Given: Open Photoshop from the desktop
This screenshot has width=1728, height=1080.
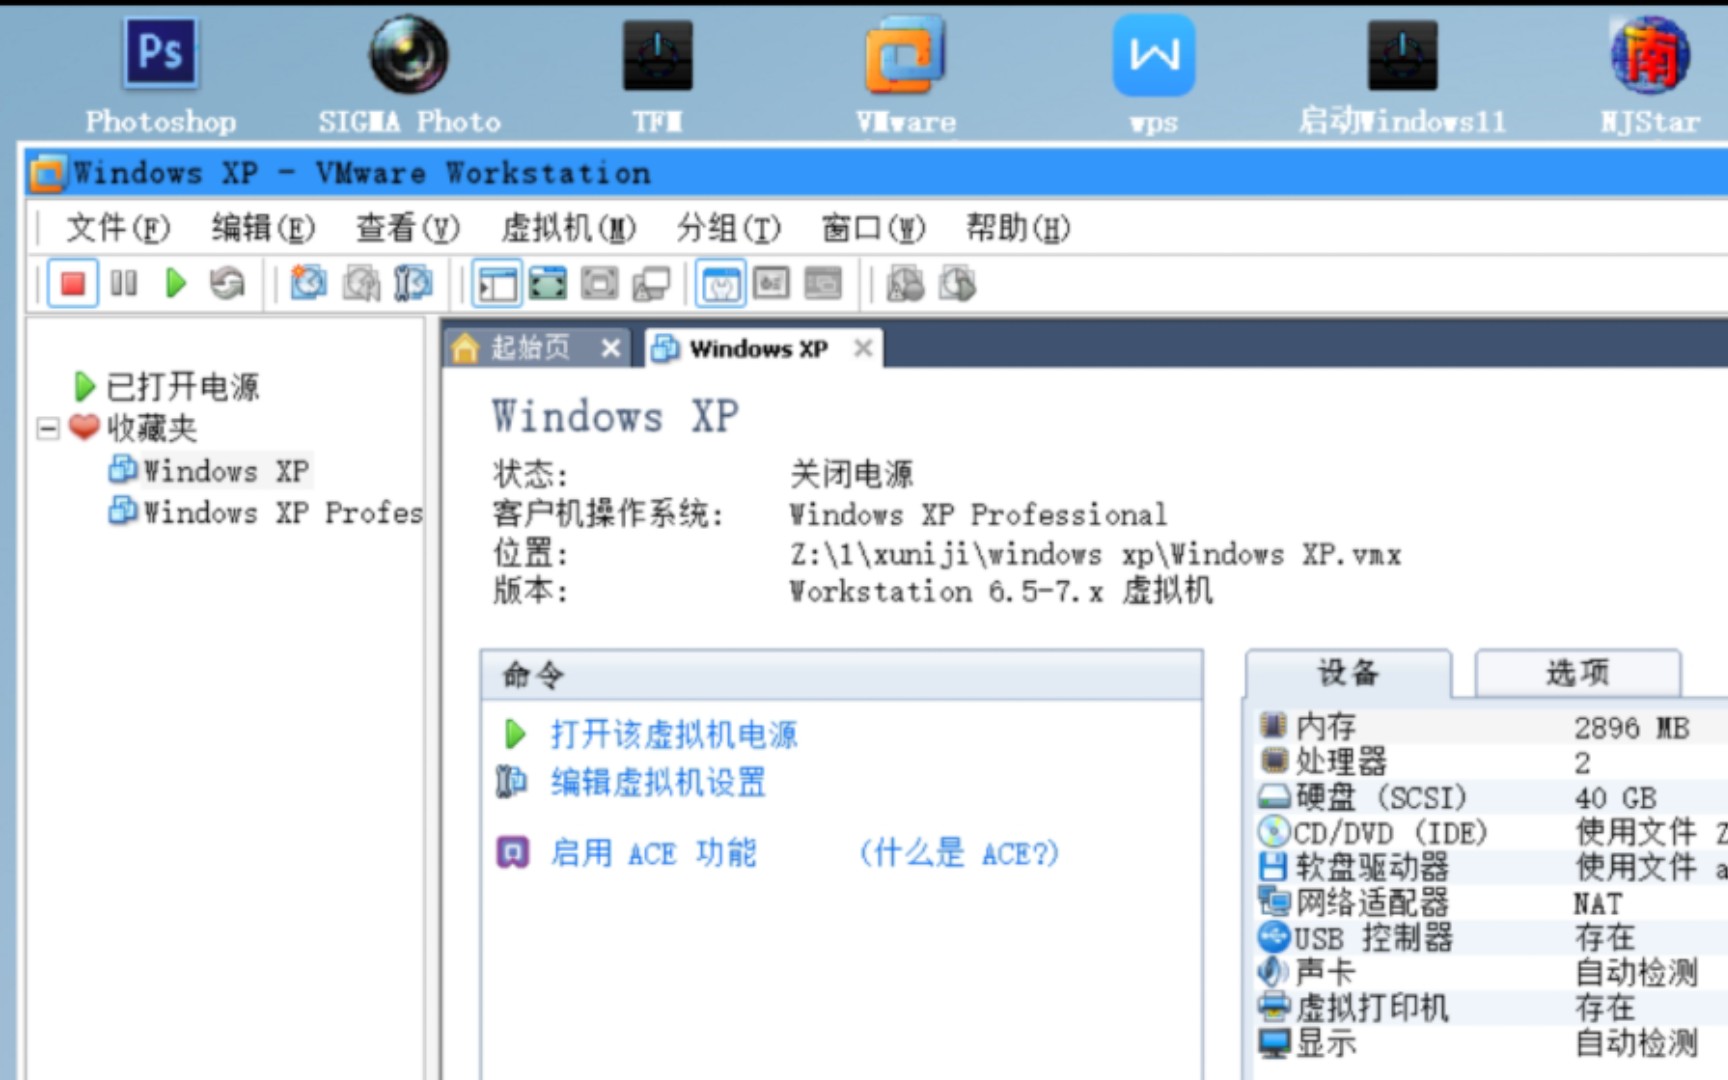Looking at the screenshot, I should tap(161, 76).
